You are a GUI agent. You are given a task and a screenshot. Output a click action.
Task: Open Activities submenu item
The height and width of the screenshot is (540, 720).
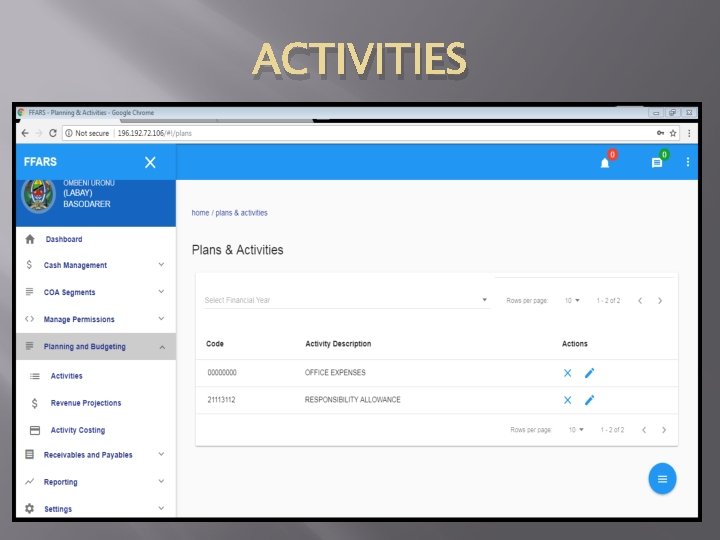point(67,376)
